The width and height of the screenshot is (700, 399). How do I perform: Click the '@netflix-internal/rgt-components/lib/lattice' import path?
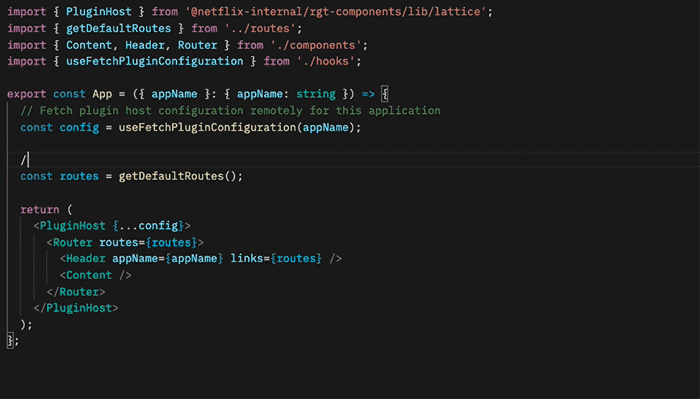coord(335,12)
